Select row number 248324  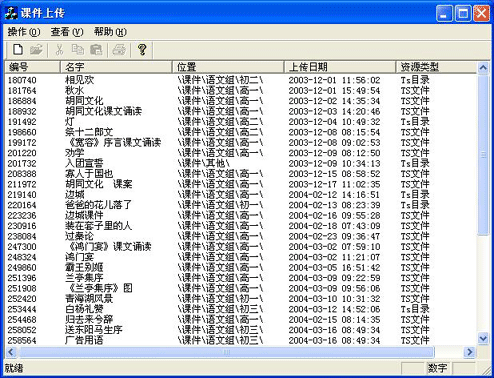(241, 257)
